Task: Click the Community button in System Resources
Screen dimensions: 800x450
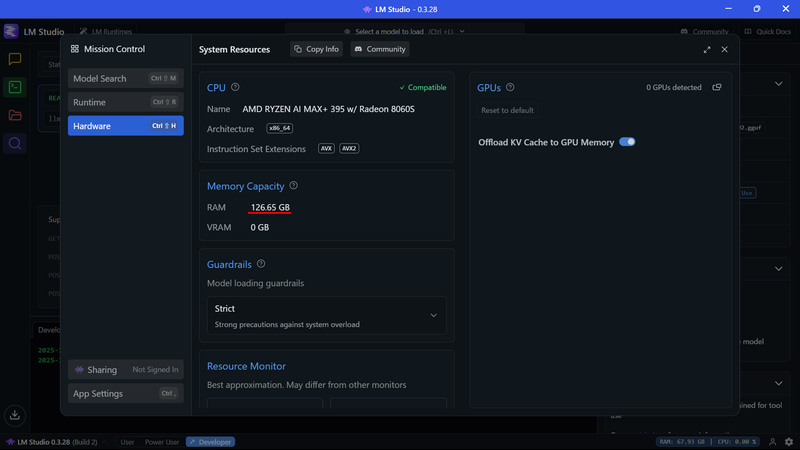Action: pyautogui.click(x=380, y=49)
